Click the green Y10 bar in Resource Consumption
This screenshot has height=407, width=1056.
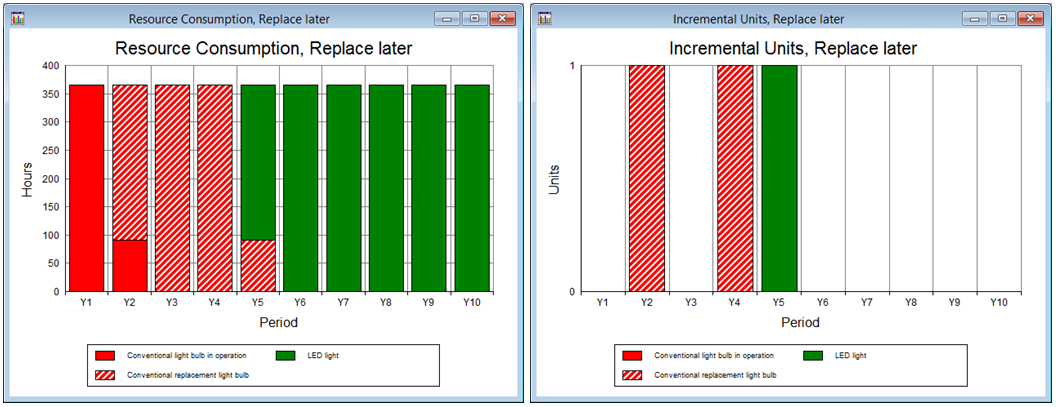click(x=471, y=189)
